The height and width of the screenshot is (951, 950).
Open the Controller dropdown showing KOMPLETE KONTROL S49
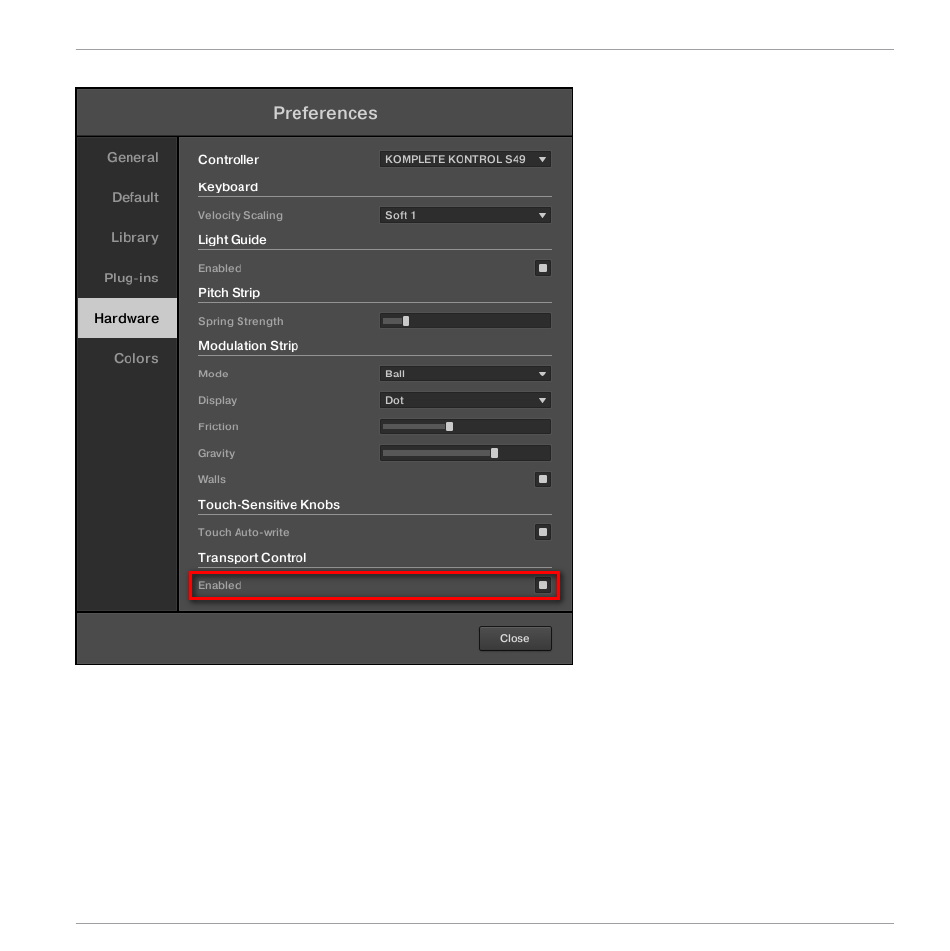[x=465, y=159]
